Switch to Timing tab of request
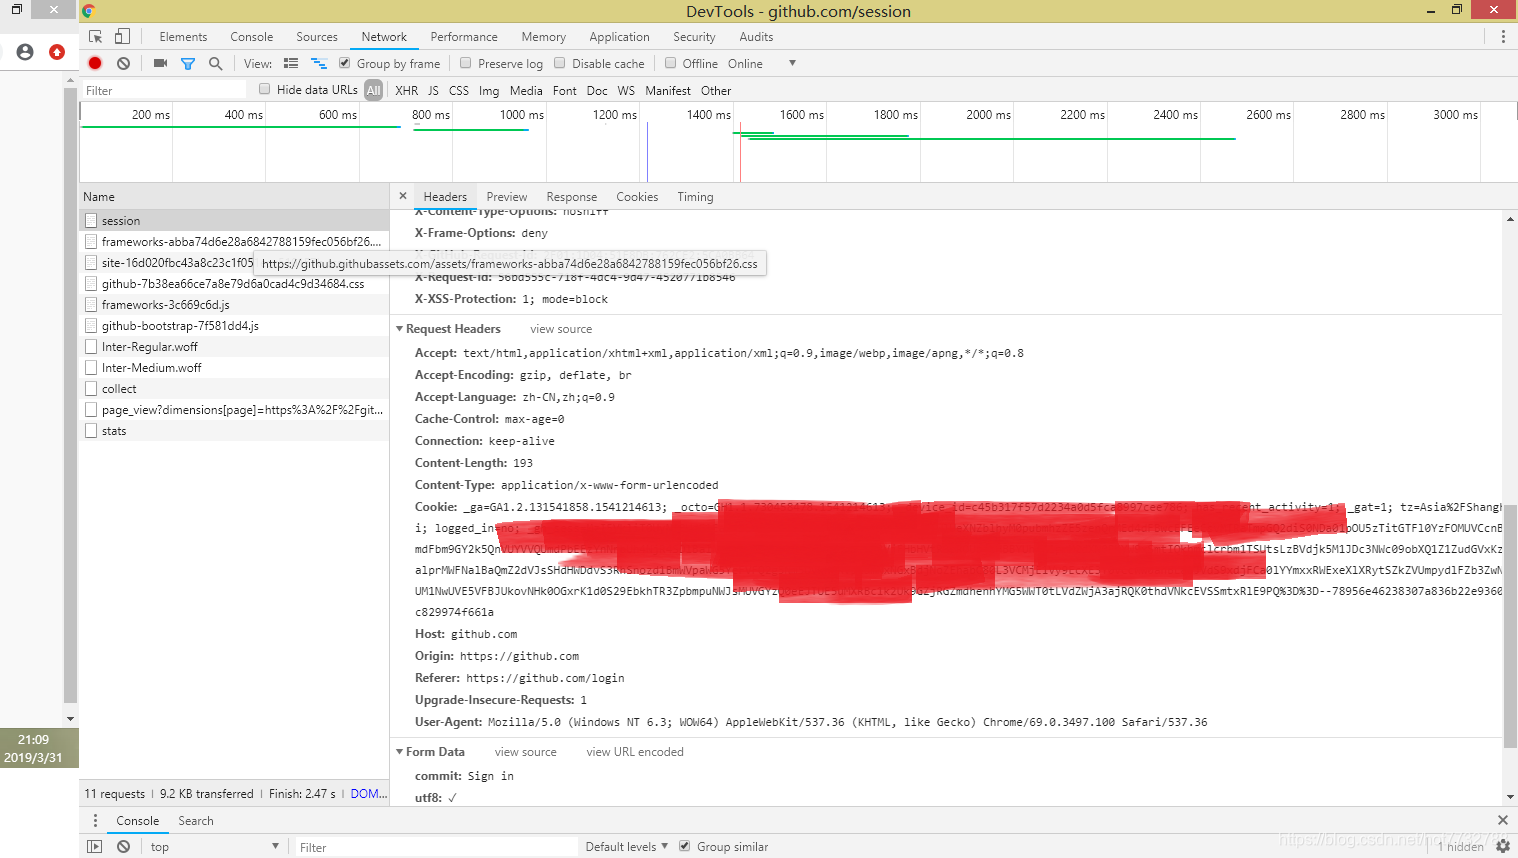 pos(695,197)
